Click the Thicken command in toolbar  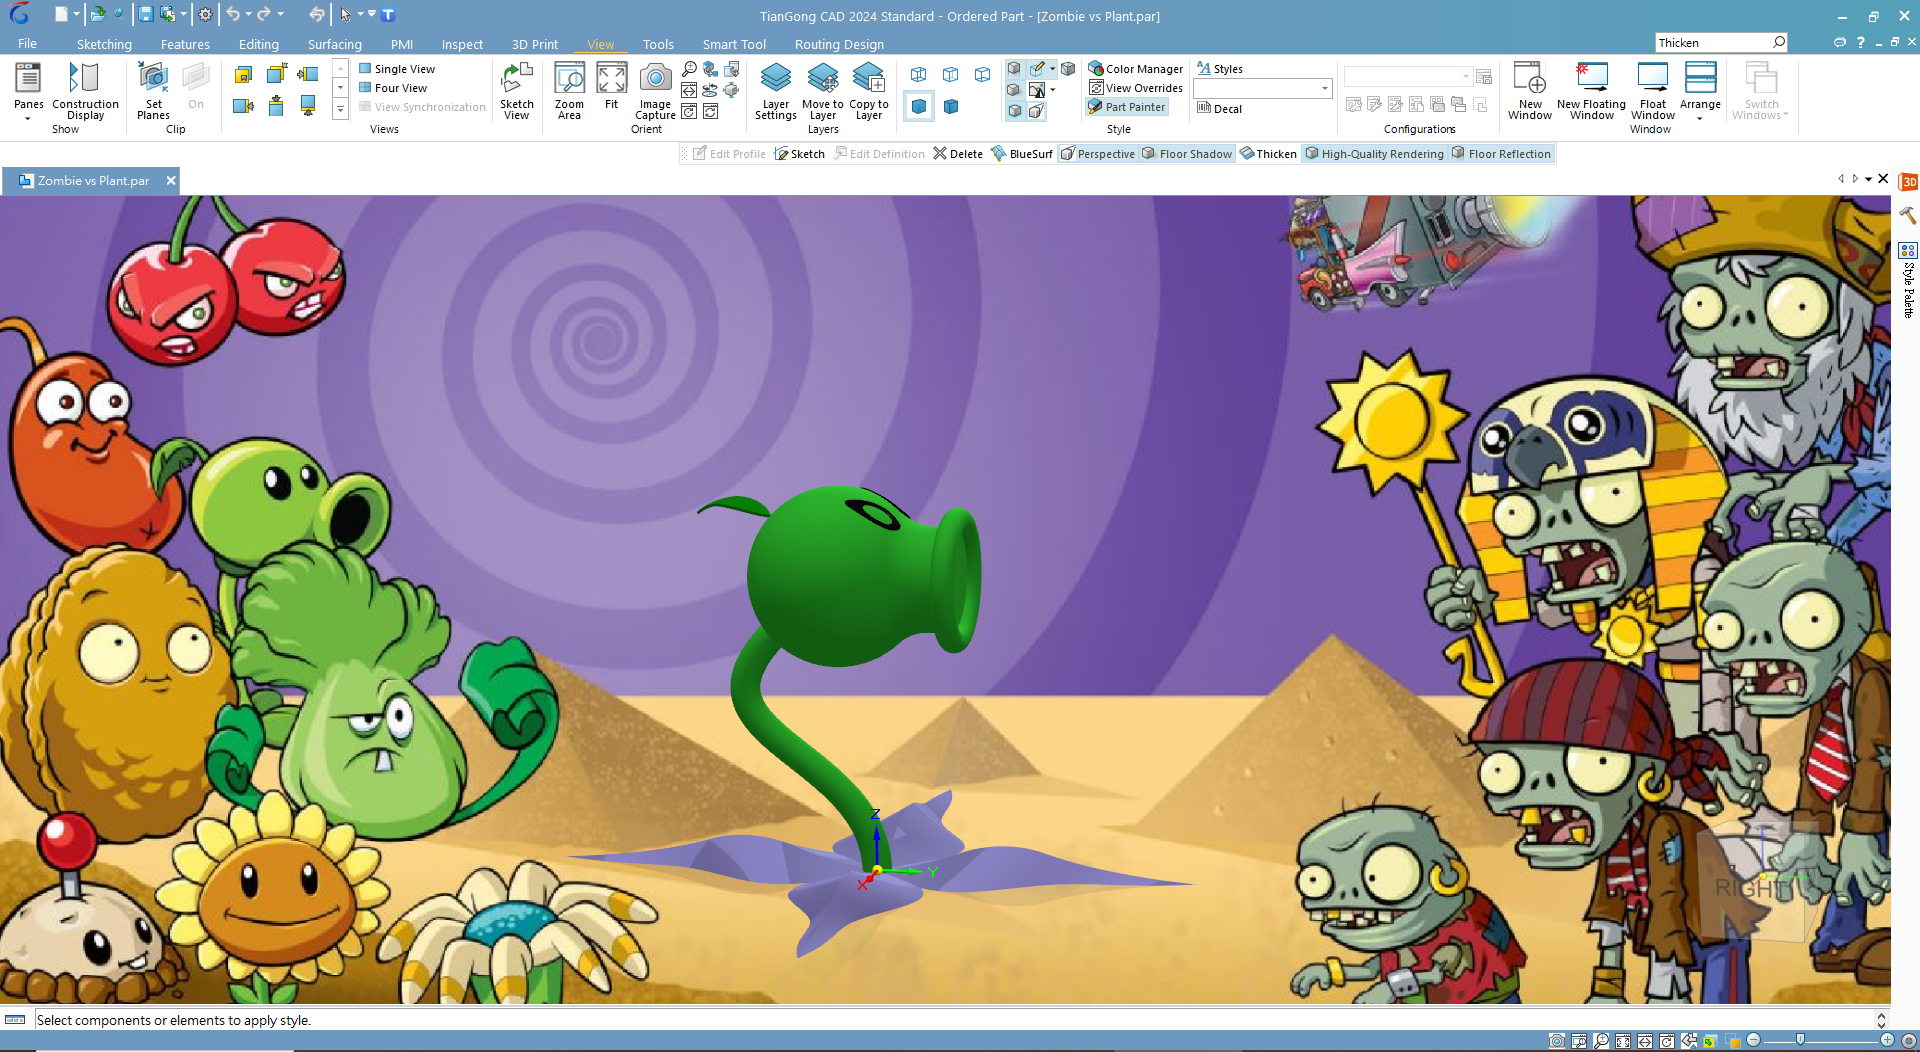pos(1268,154)
